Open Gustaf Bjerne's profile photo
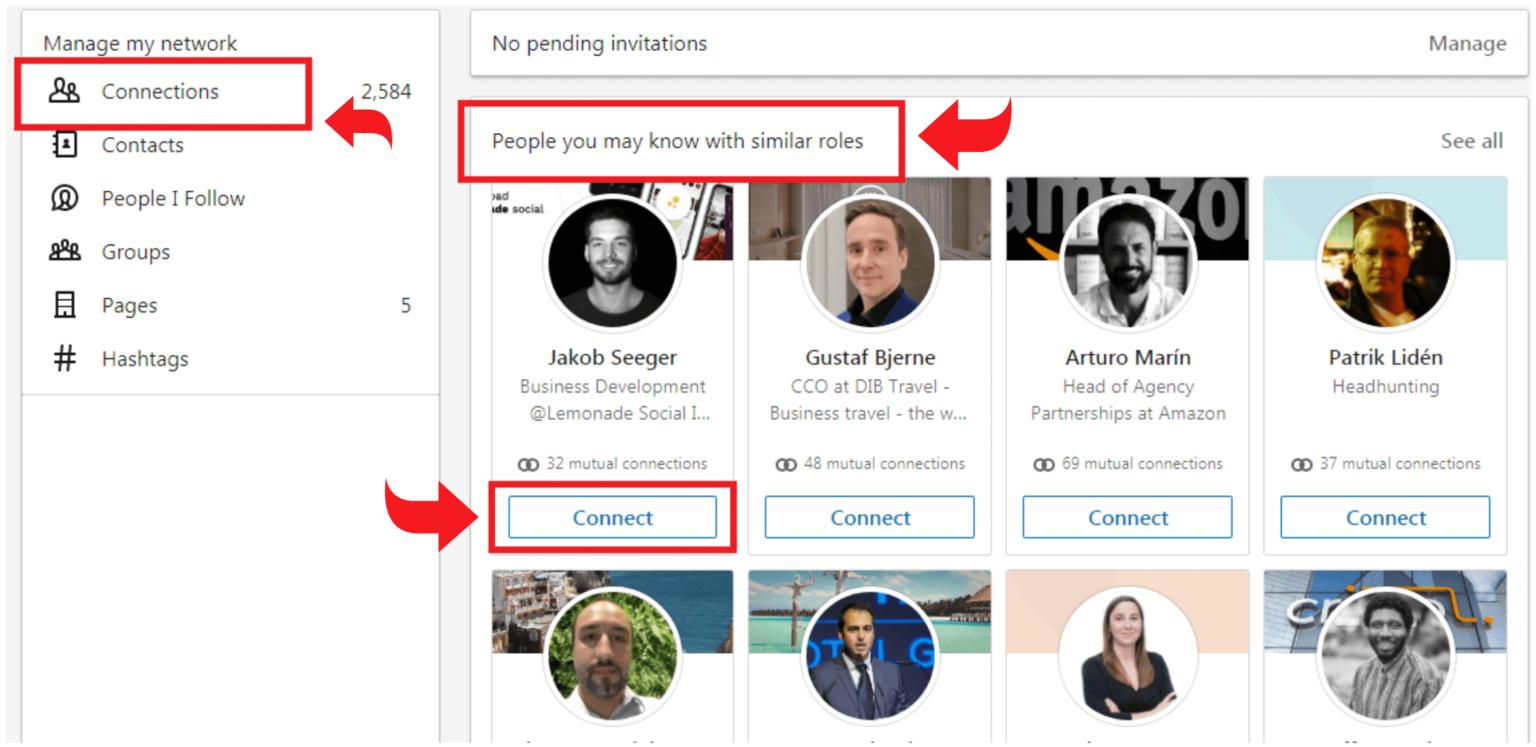The image size is (1536, 747). pos(868,262)
